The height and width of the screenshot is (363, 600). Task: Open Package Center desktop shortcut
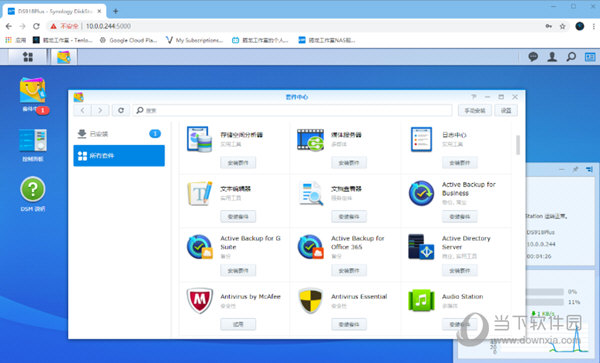click(33, 91)
